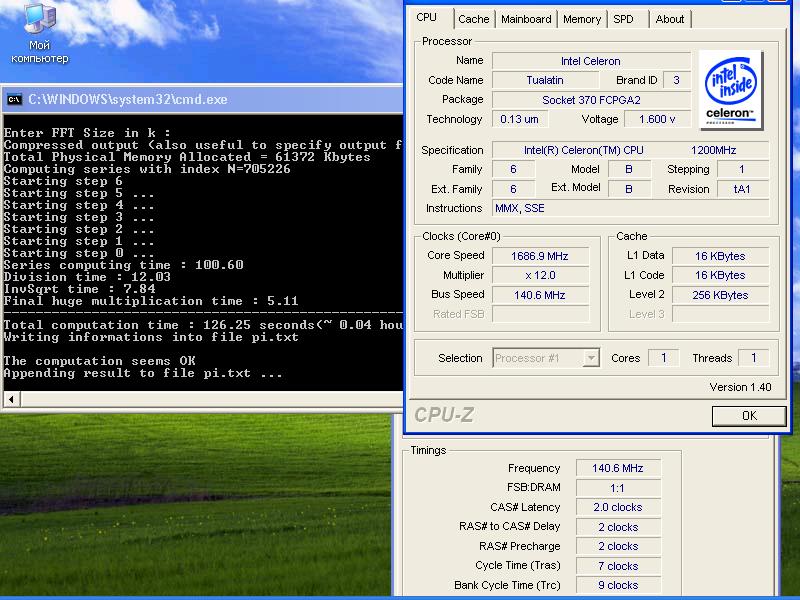Switch to the Cache tab
800x600 pixels.
point(473,19)
